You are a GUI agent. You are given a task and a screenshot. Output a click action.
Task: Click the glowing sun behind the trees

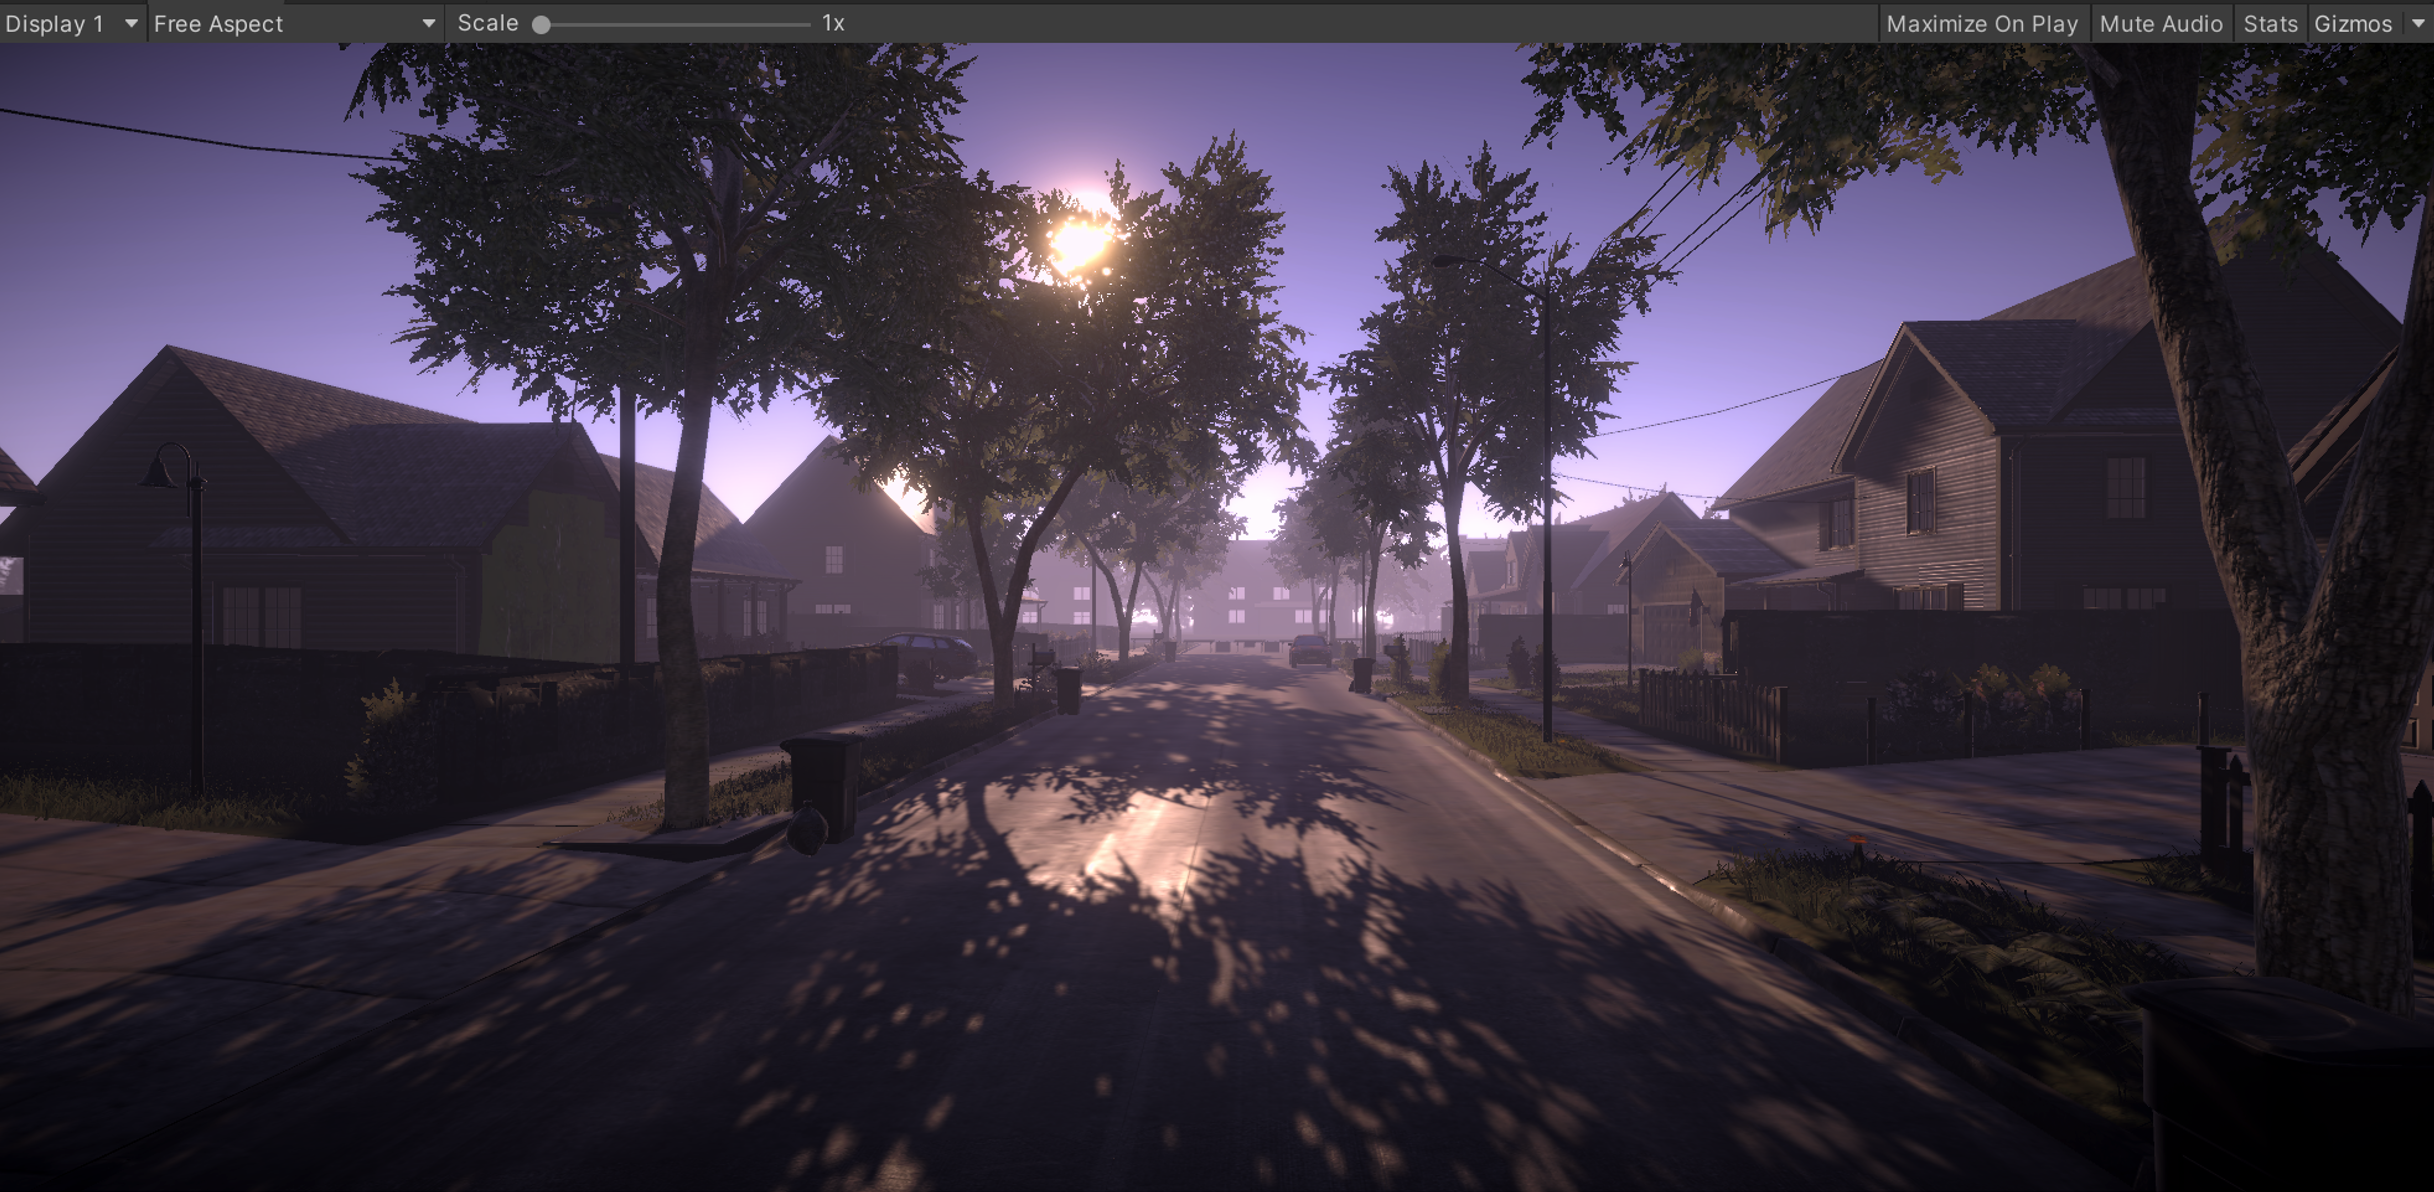pyautogui.click(x=1078, y=243)
